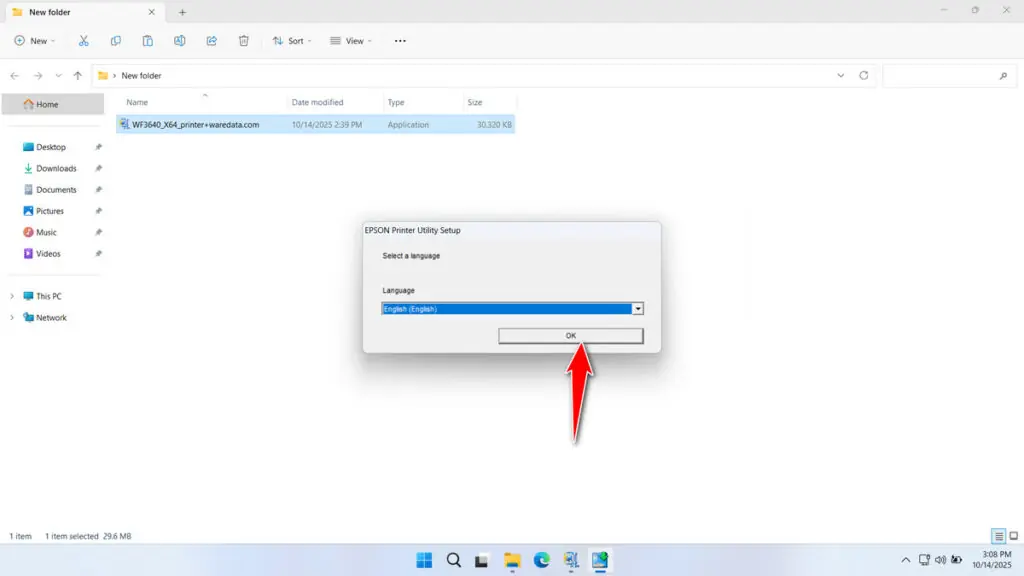Open the View menu in the toolbar
The image size is (1024, 576).
352,41
